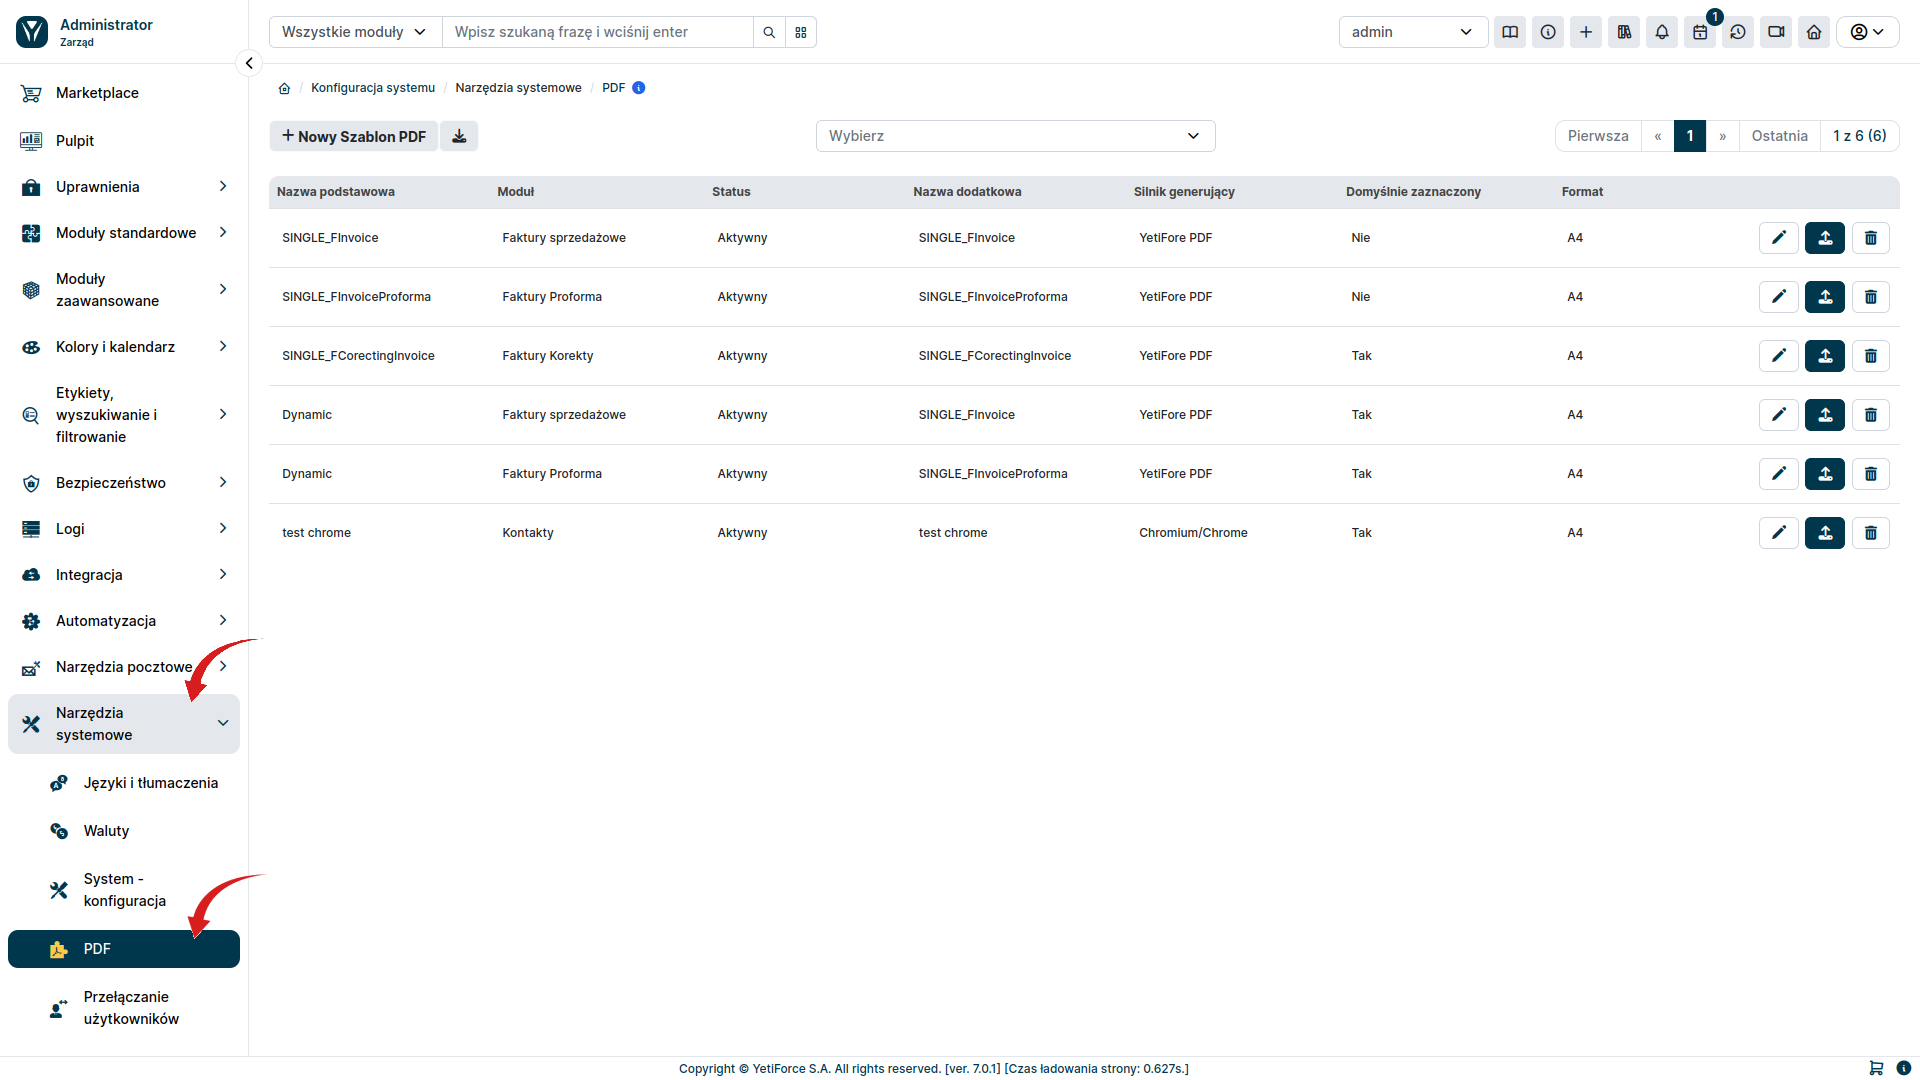1920x1080 pixels.
Task: Open the video camera icon
Action: [x=1776, y=32]
